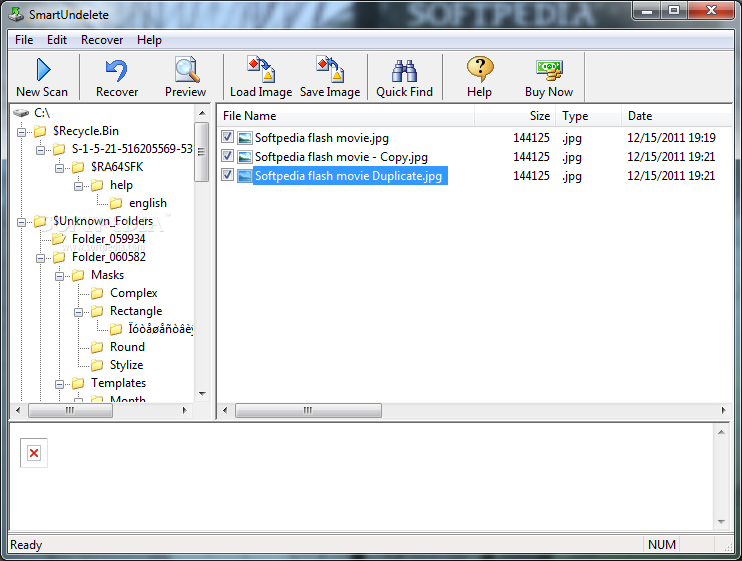This screenshot has height=561, width=742.
Task: Collapse the help folder node
Action: point(79,186)
